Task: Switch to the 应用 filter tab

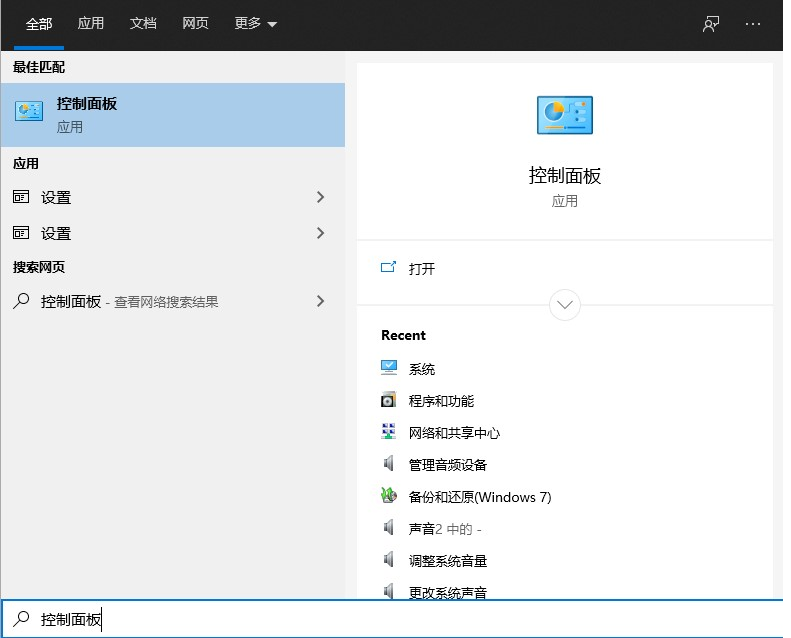Action: pyautogui.click(x=91, y=24)
